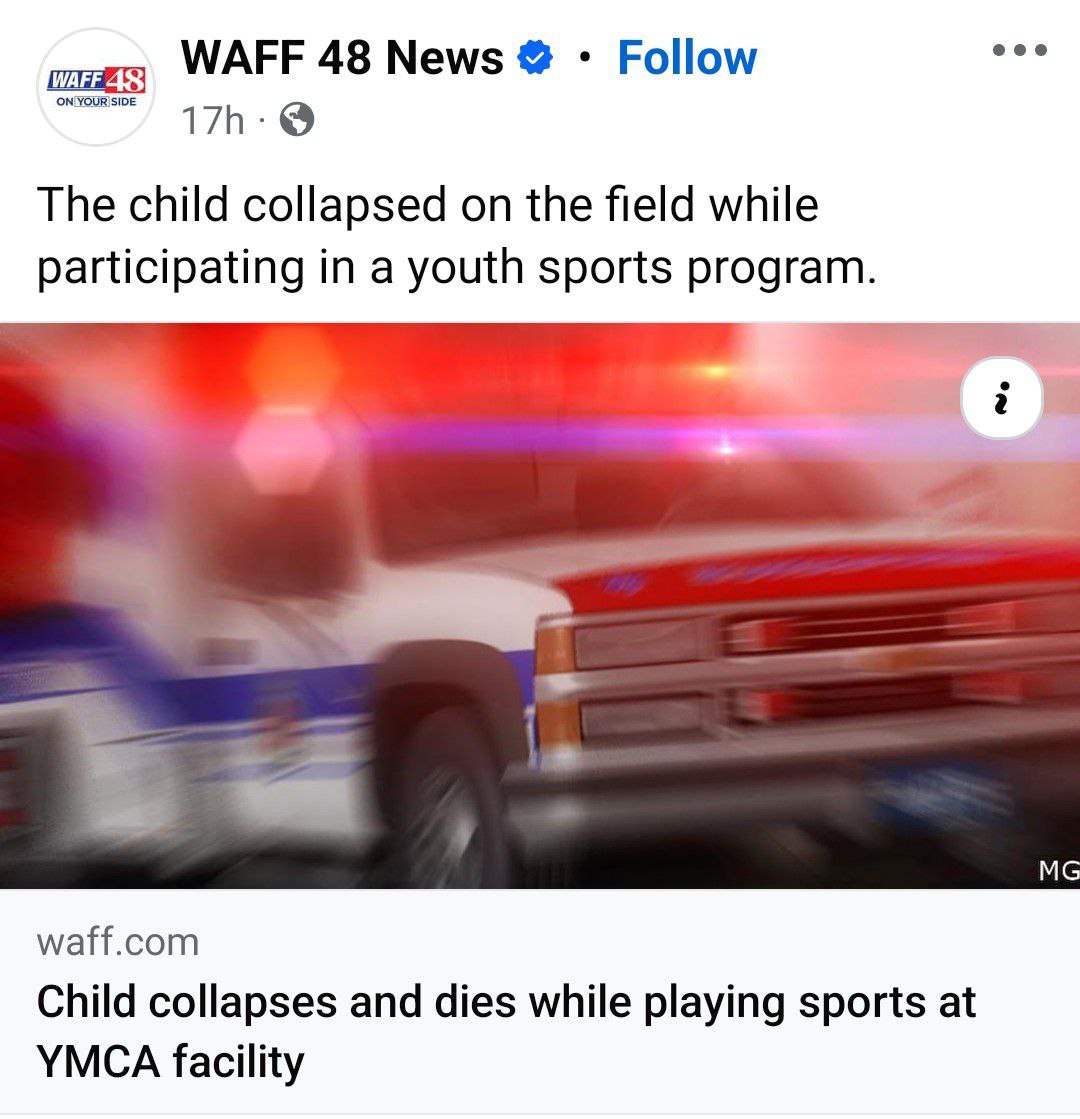Click the blue verified badge

click(535, 58)
